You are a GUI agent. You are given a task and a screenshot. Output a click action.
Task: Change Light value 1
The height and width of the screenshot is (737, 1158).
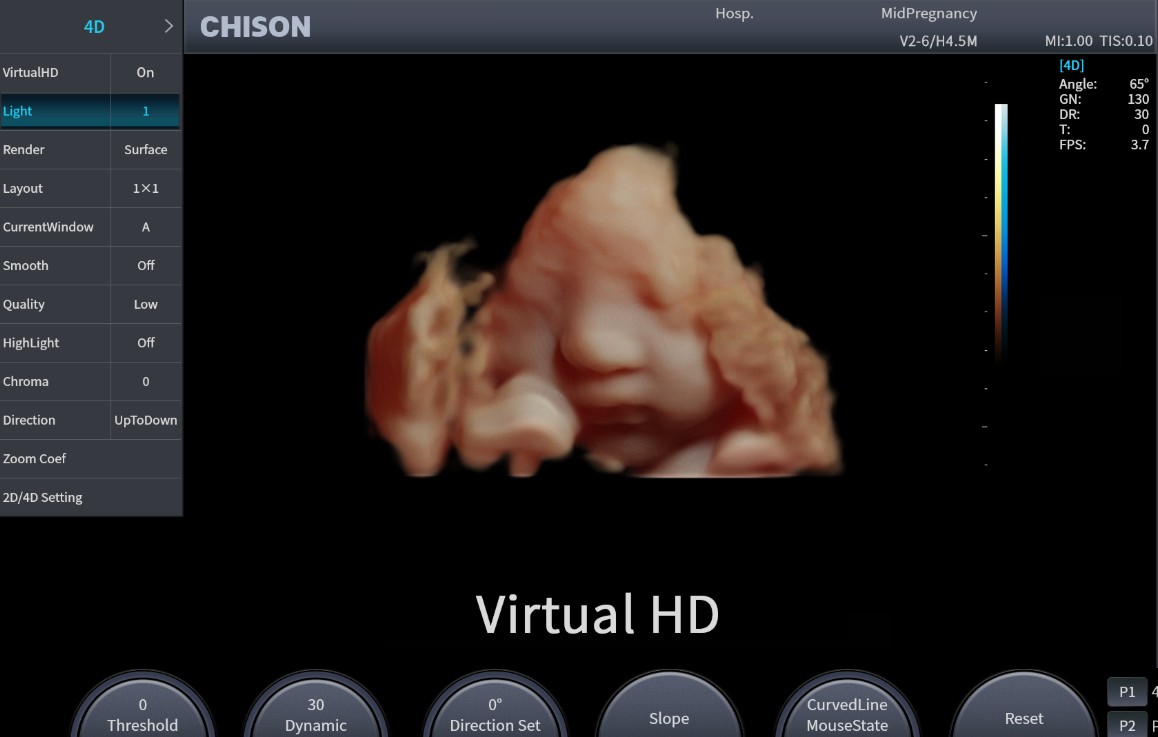coord(145,111)
